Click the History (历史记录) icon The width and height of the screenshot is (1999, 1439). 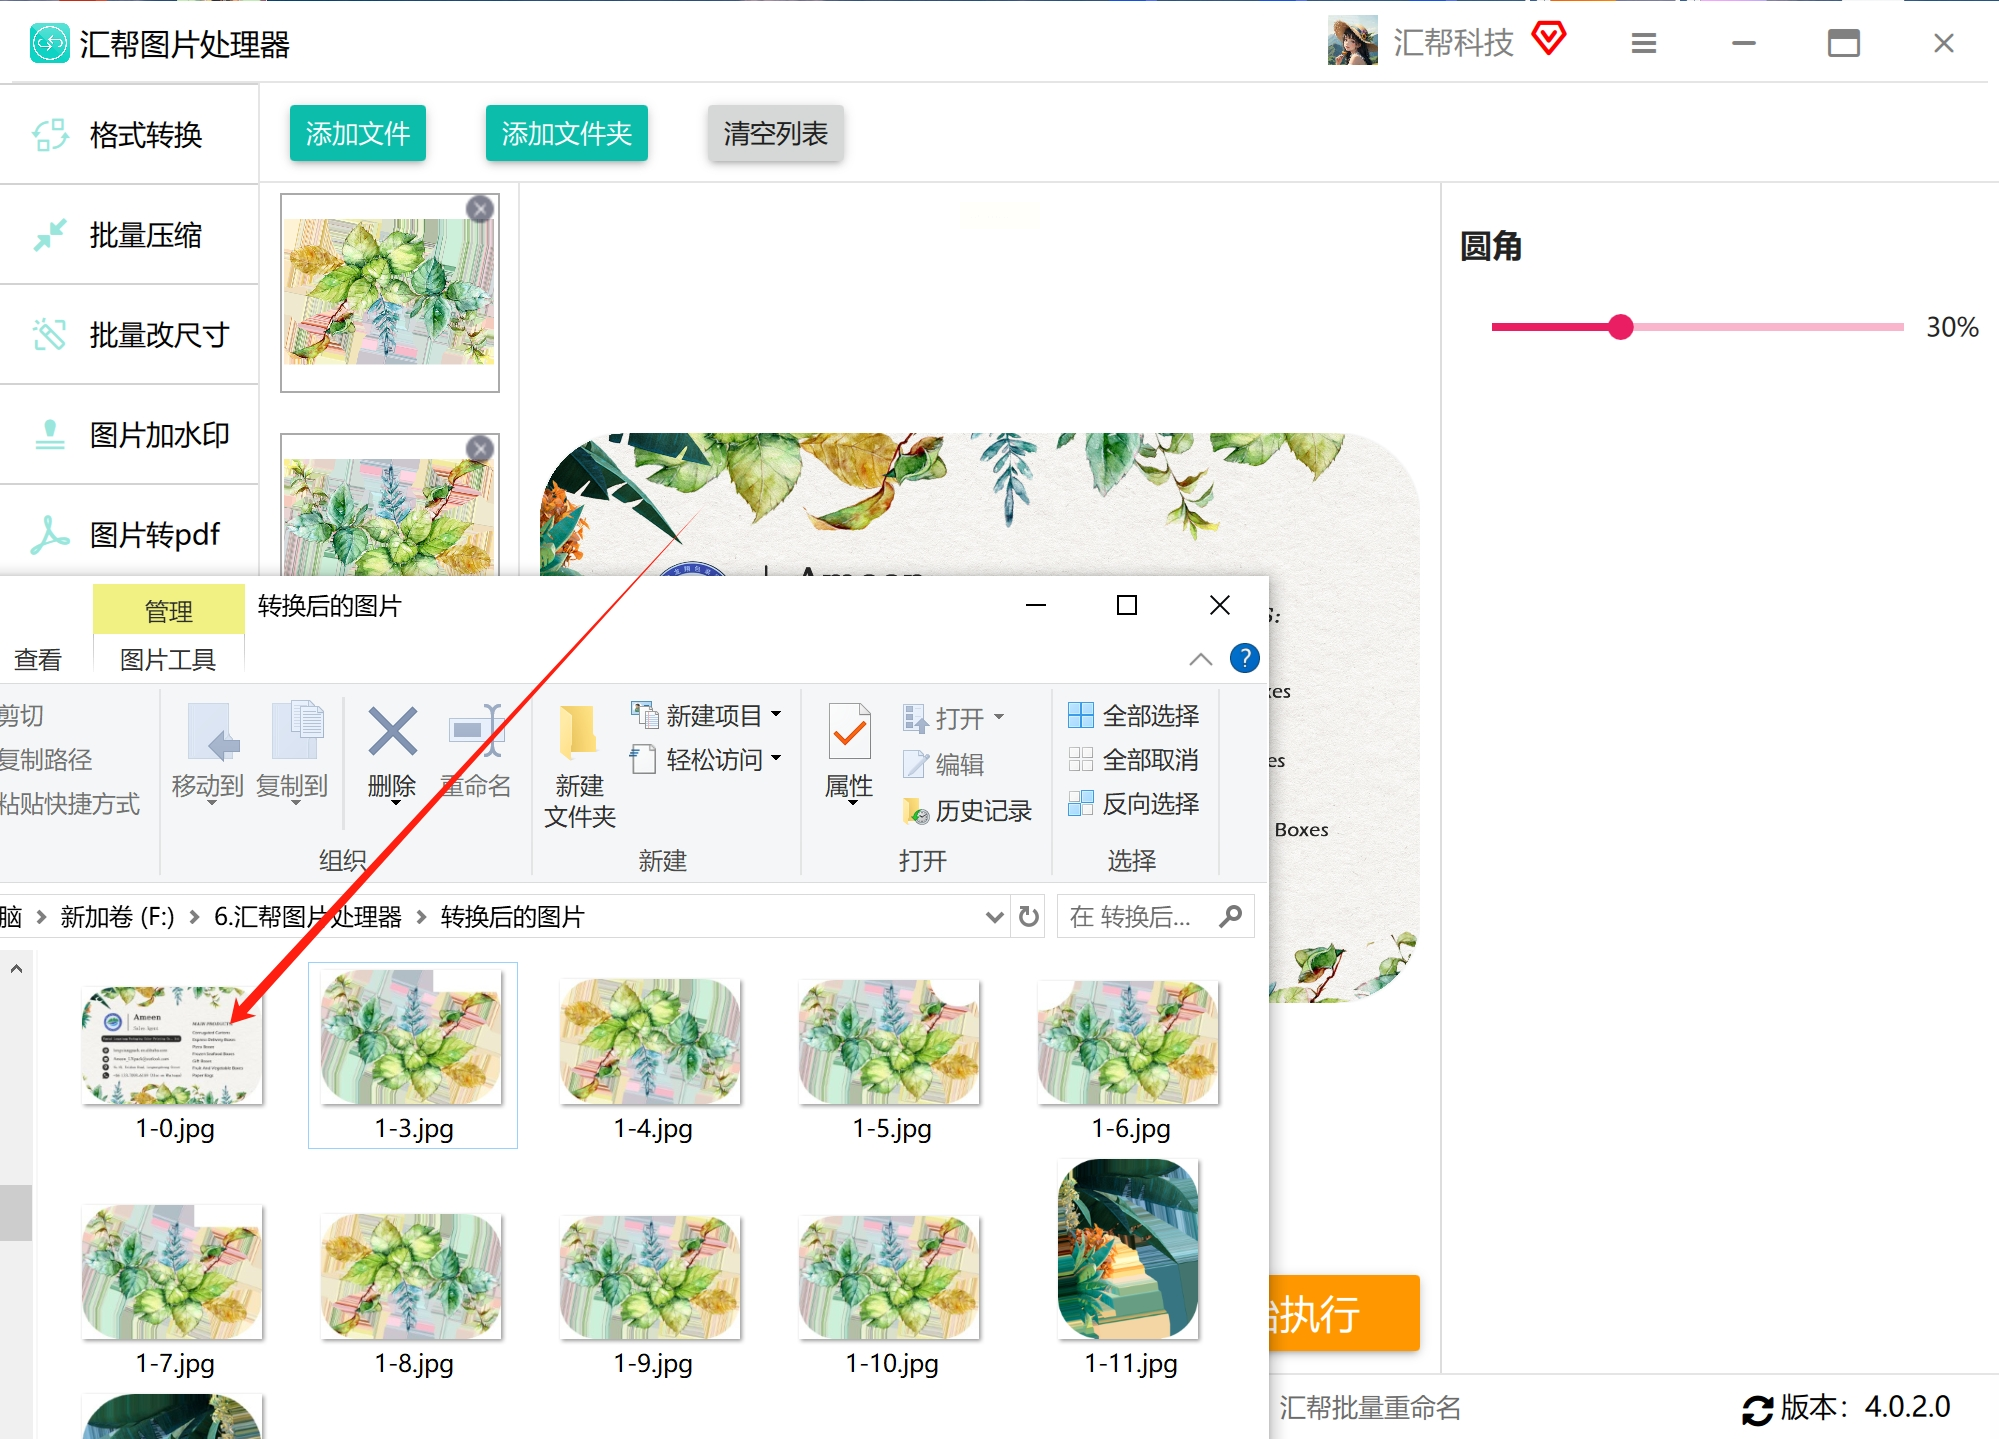pyautogui.click(x=916, y=811)
